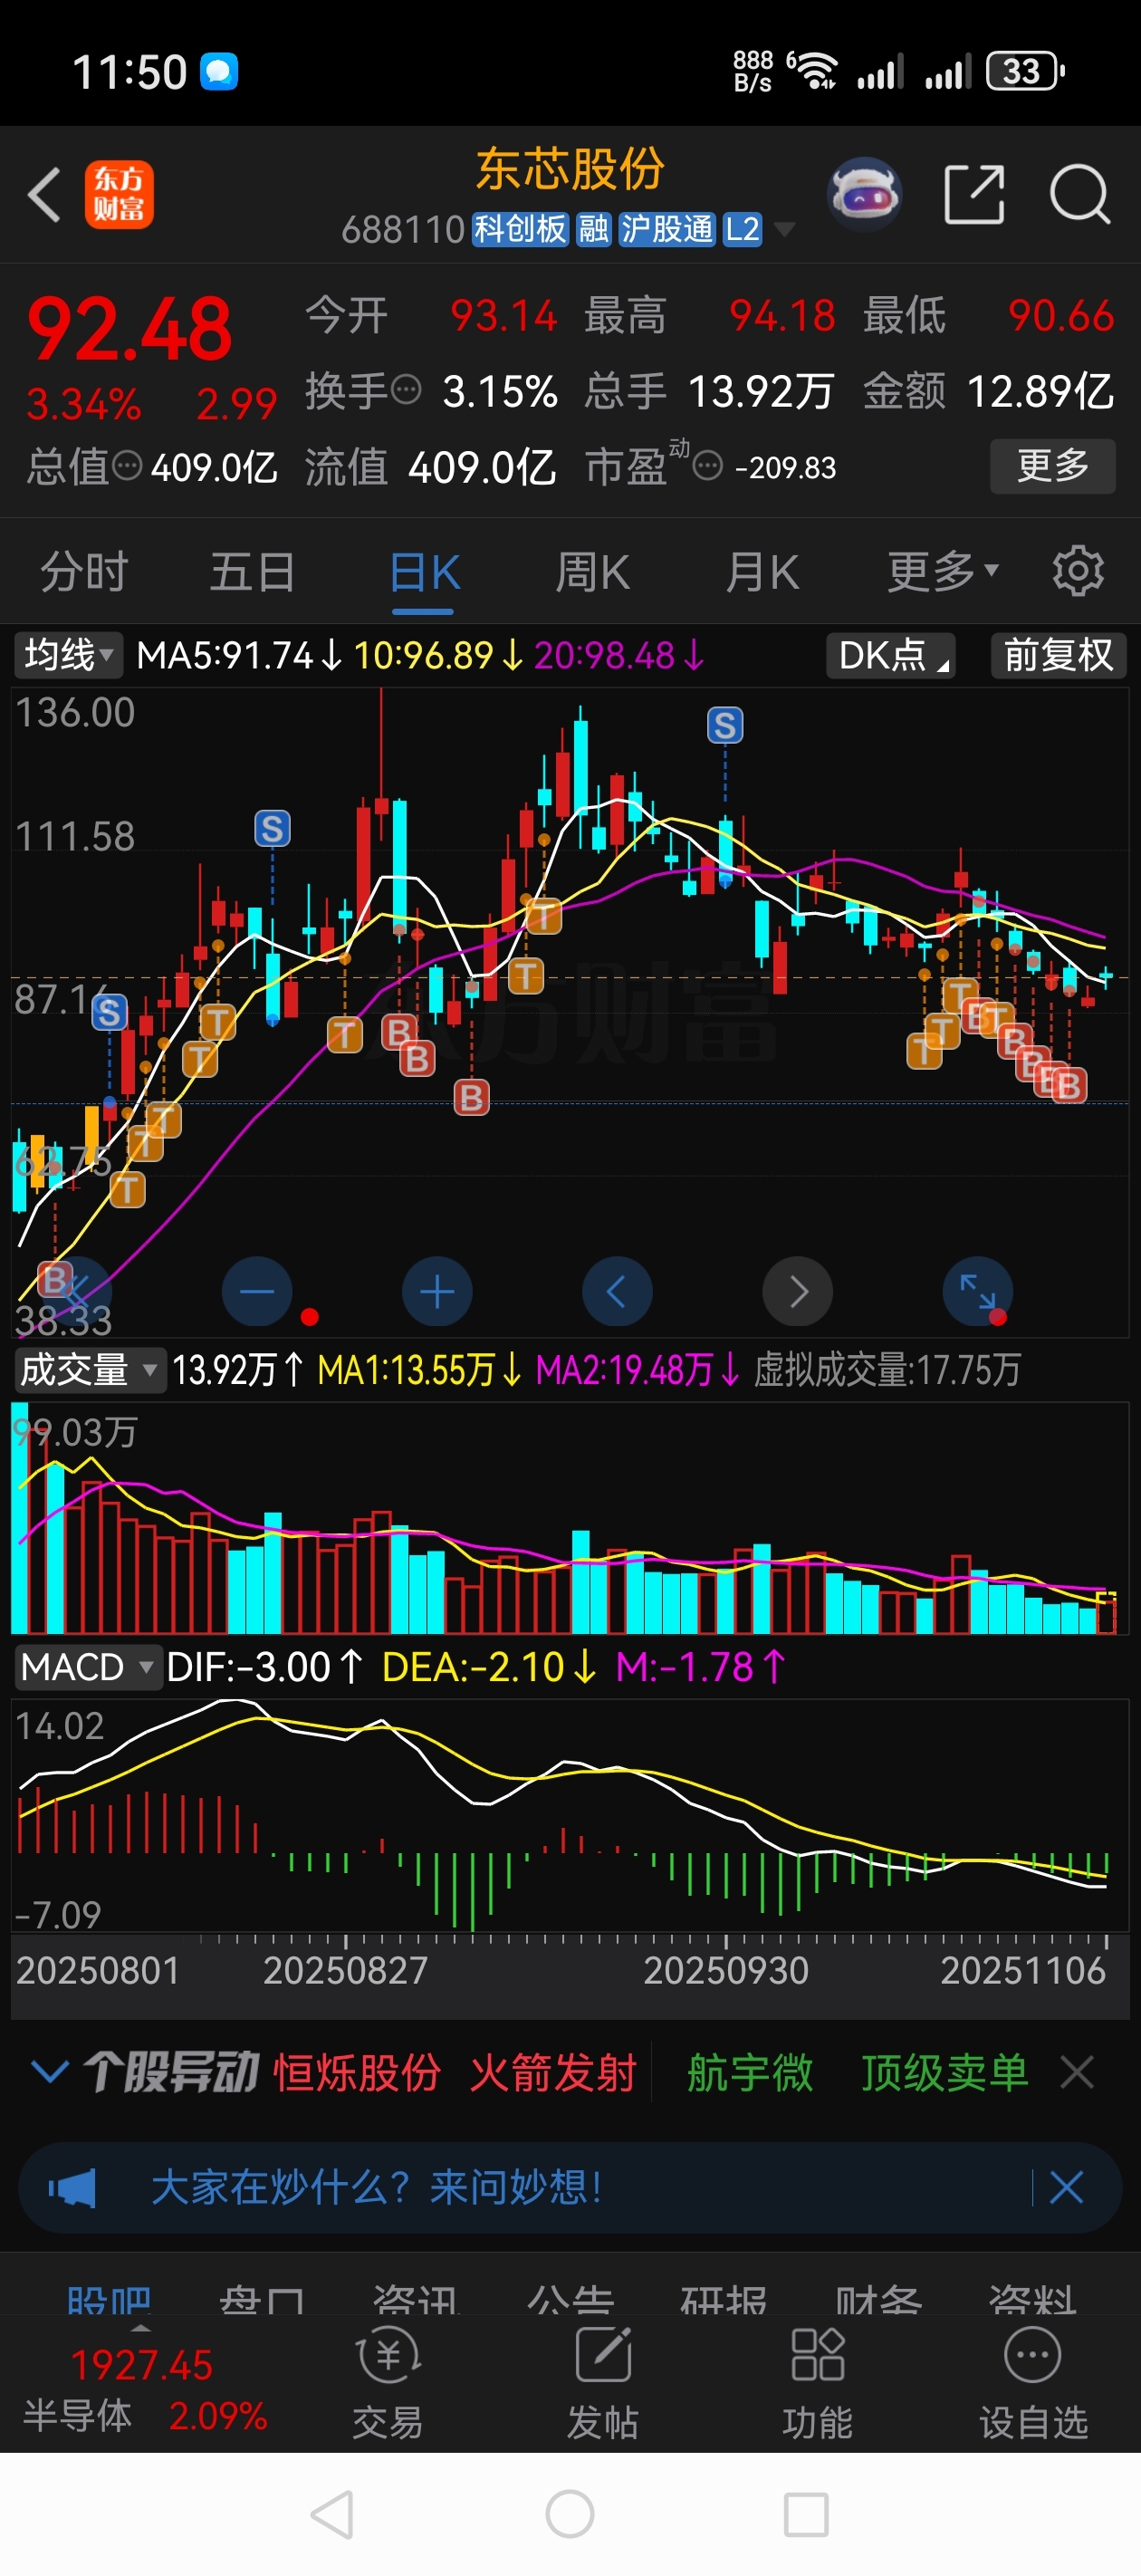Tap the megaphone announcement icon
The height and width of the screenshot is (2576, 1141).
72,2187
